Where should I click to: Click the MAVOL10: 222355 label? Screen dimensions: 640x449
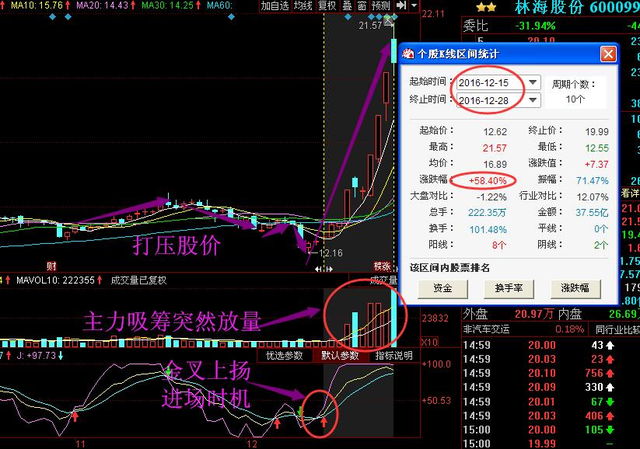[56, 280]
